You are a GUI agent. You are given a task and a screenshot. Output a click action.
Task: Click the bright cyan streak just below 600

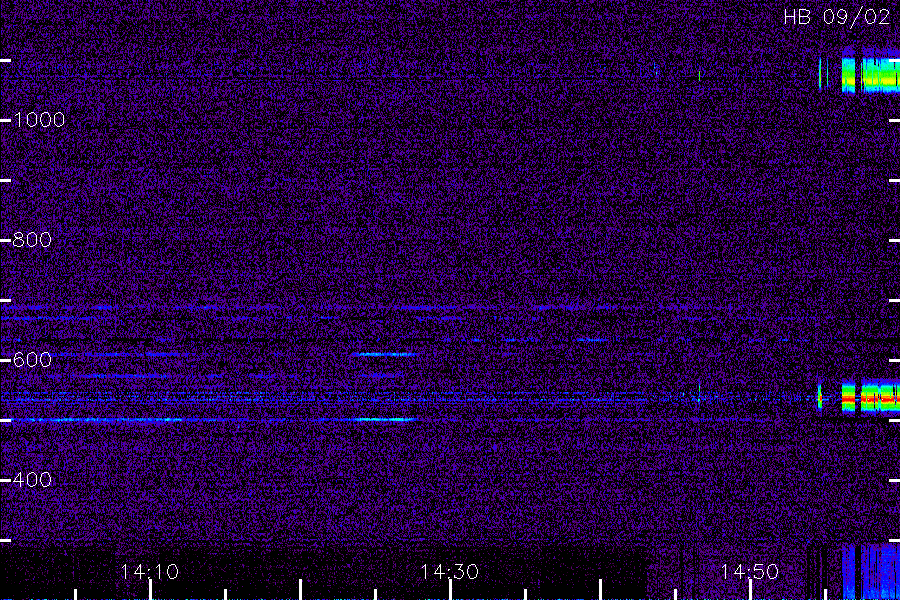point(385,354)
